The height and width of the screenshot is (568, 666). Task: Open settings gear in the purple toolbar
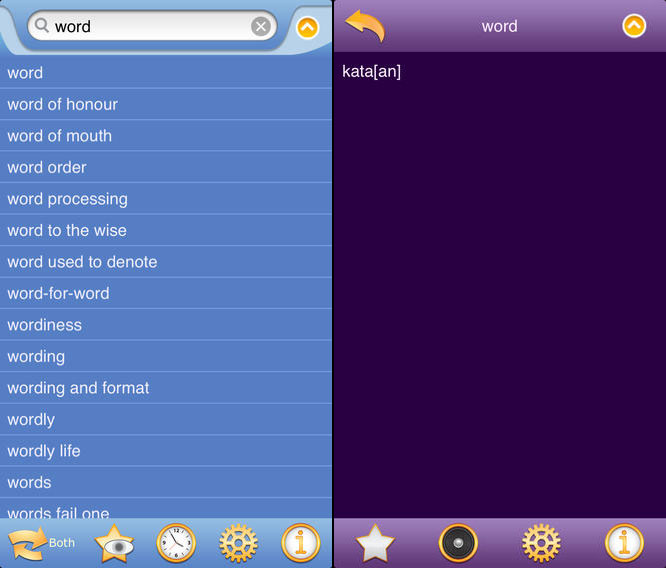(541, 543)
